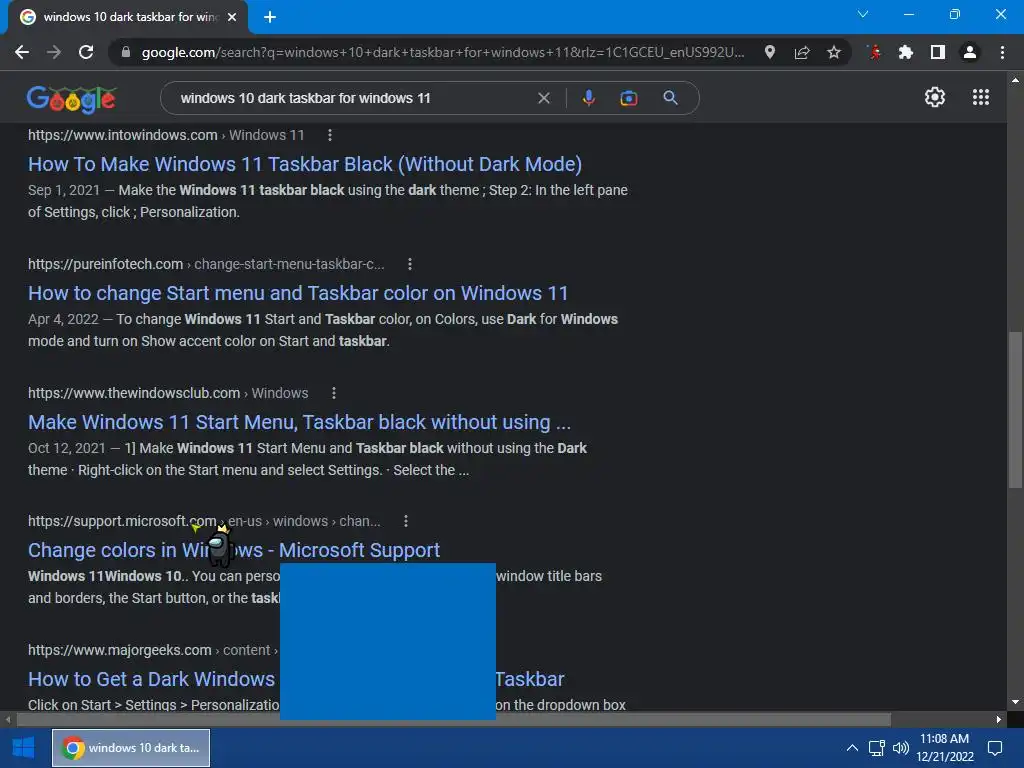Click the magnifier search button
The image size is (1024, 768).
coord(670,98)
